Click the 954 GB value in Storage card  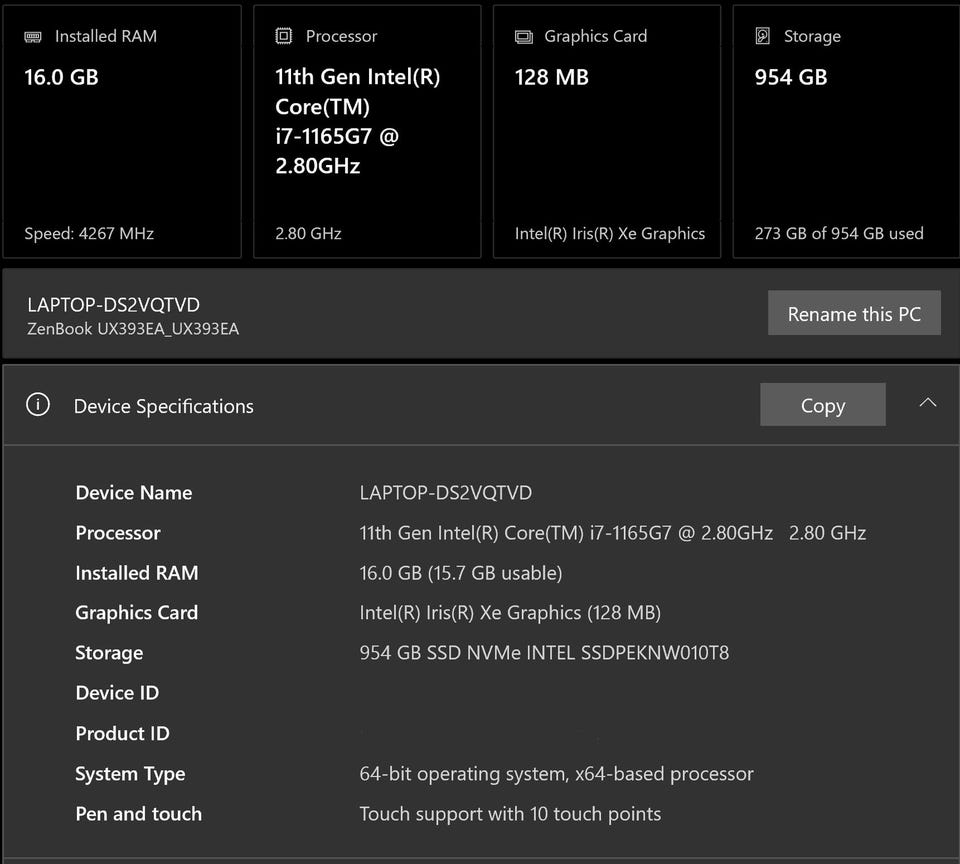(x=791, y=77)
